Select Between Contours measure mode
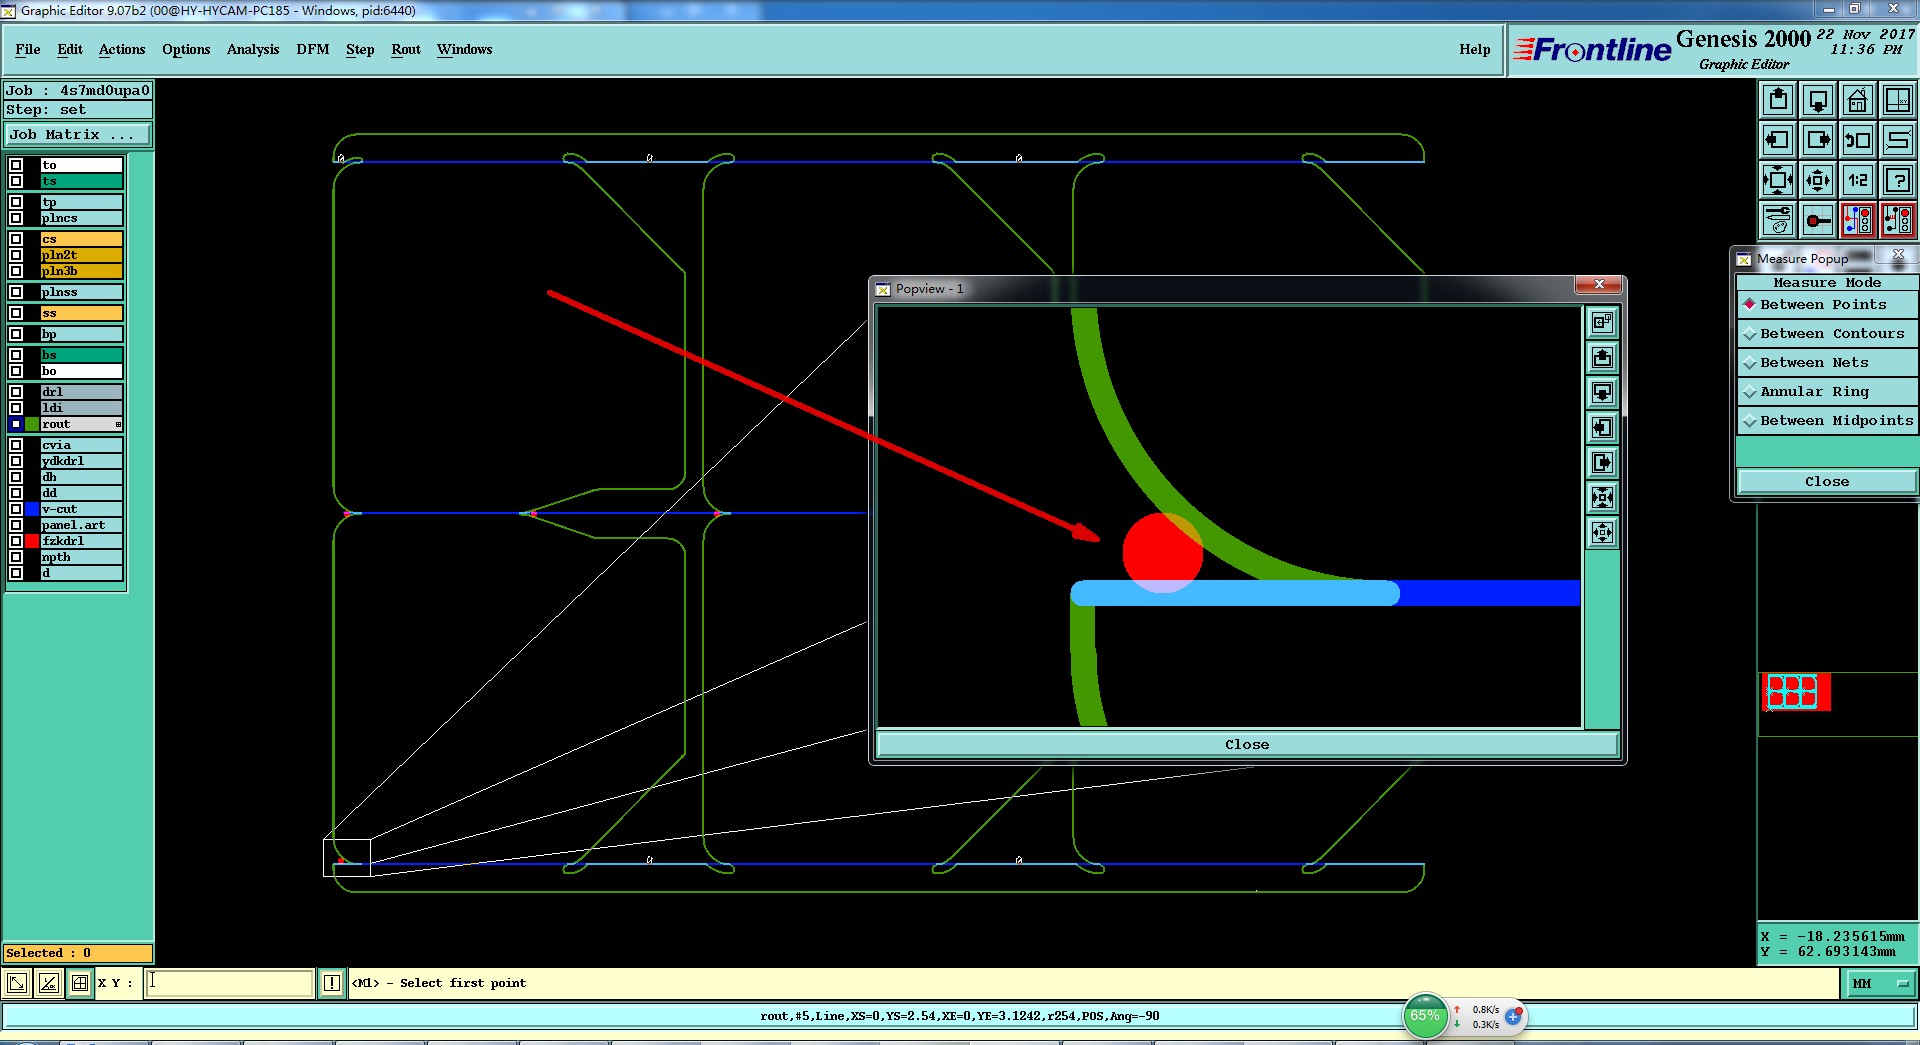The image size is (1920, 1045). coord(1826,333)
